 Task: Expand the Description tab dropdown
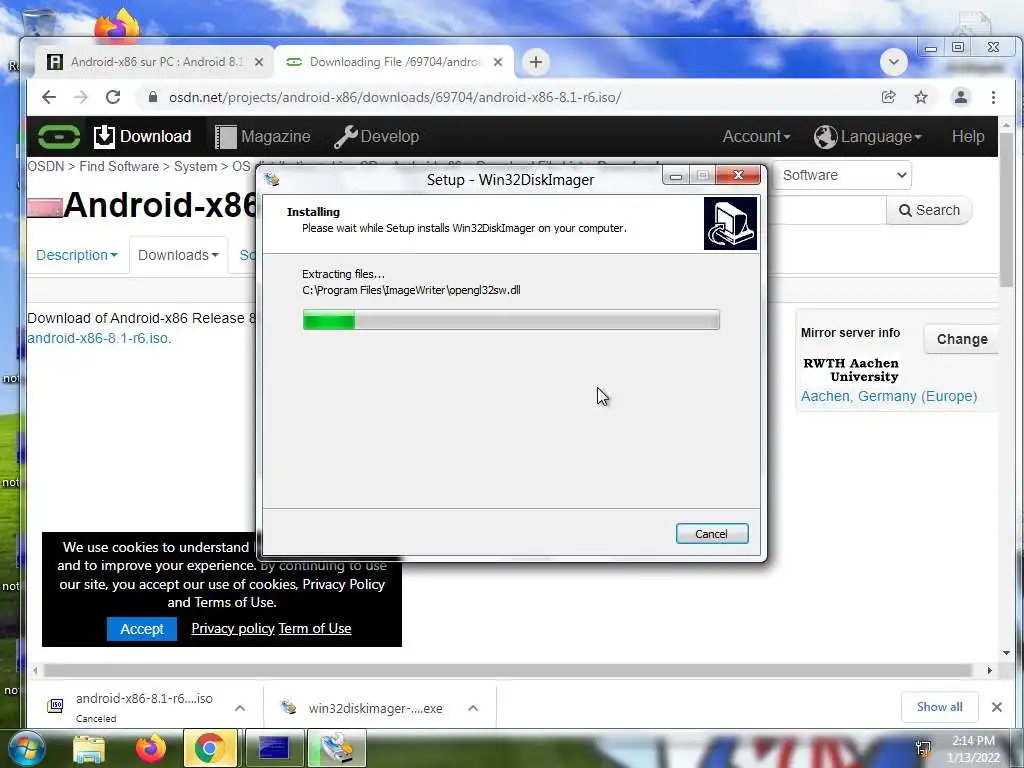[x=77, y=255]
